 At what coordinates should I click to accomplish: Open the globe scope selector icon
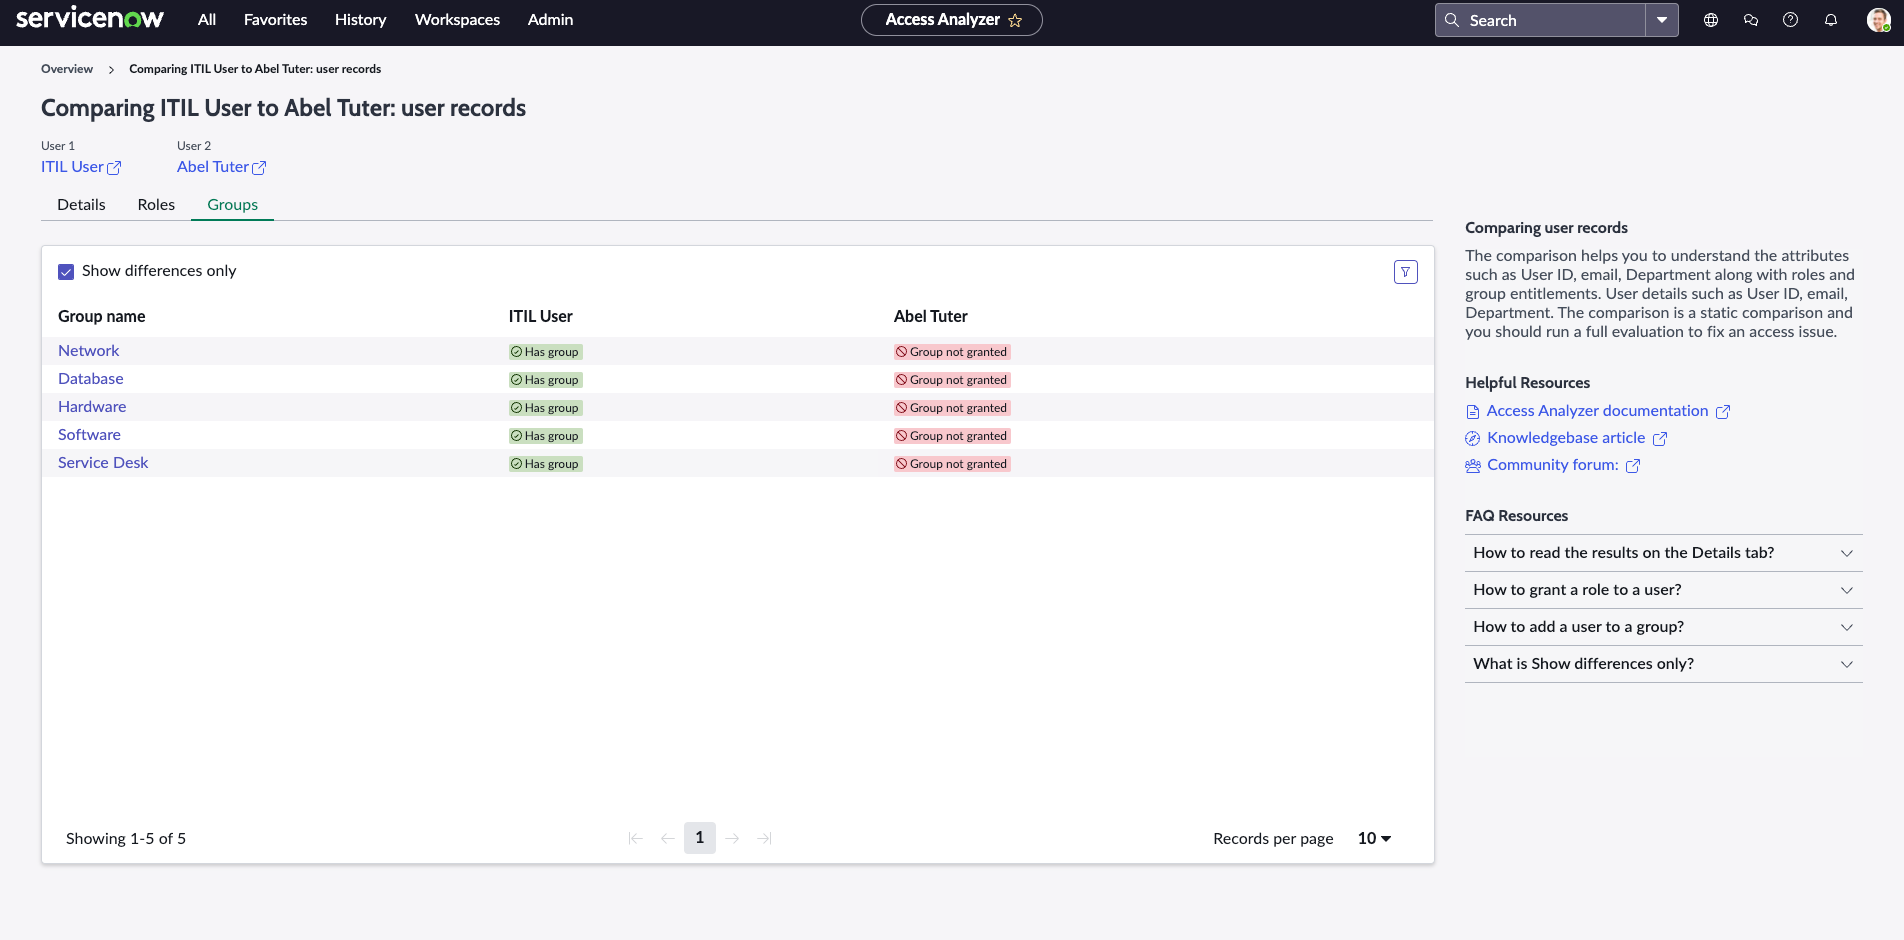tap(1711, 20)
